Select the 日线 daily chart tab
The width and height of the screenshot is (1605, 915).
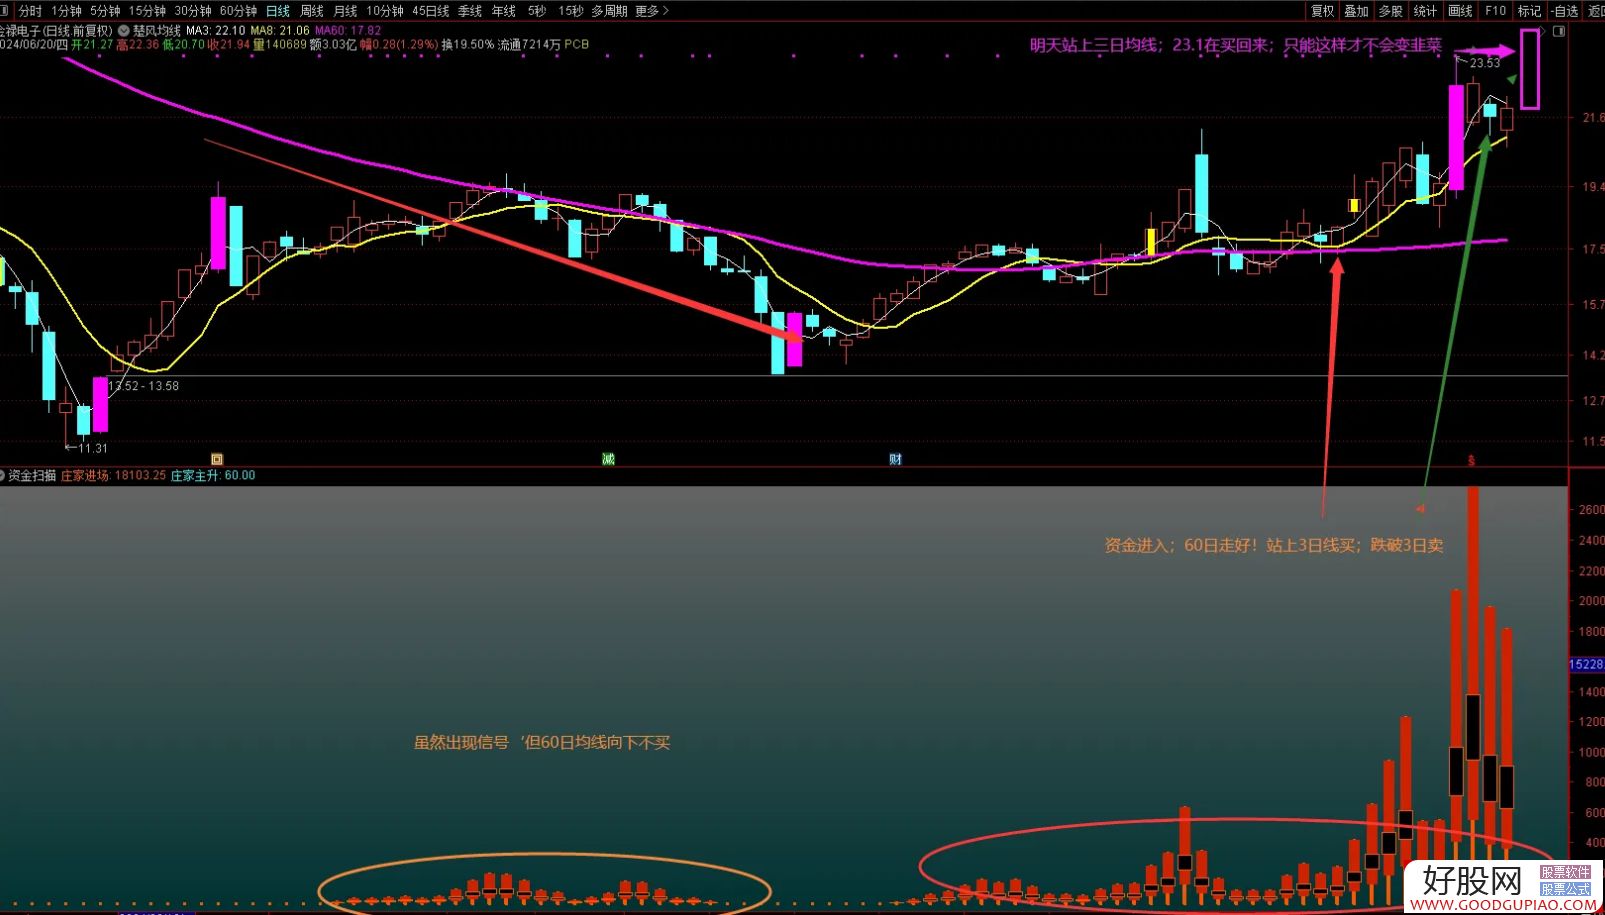278,11
